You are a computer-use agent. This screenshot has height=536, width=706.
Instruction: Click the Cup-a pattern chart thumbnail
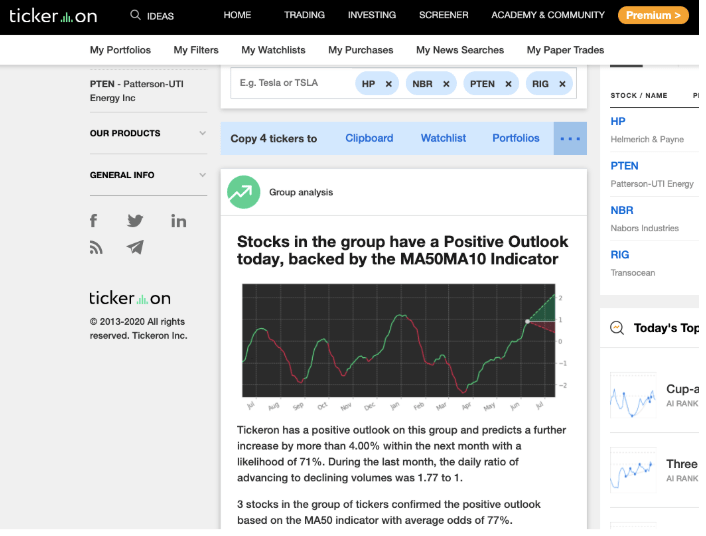(x=633, y=395)
